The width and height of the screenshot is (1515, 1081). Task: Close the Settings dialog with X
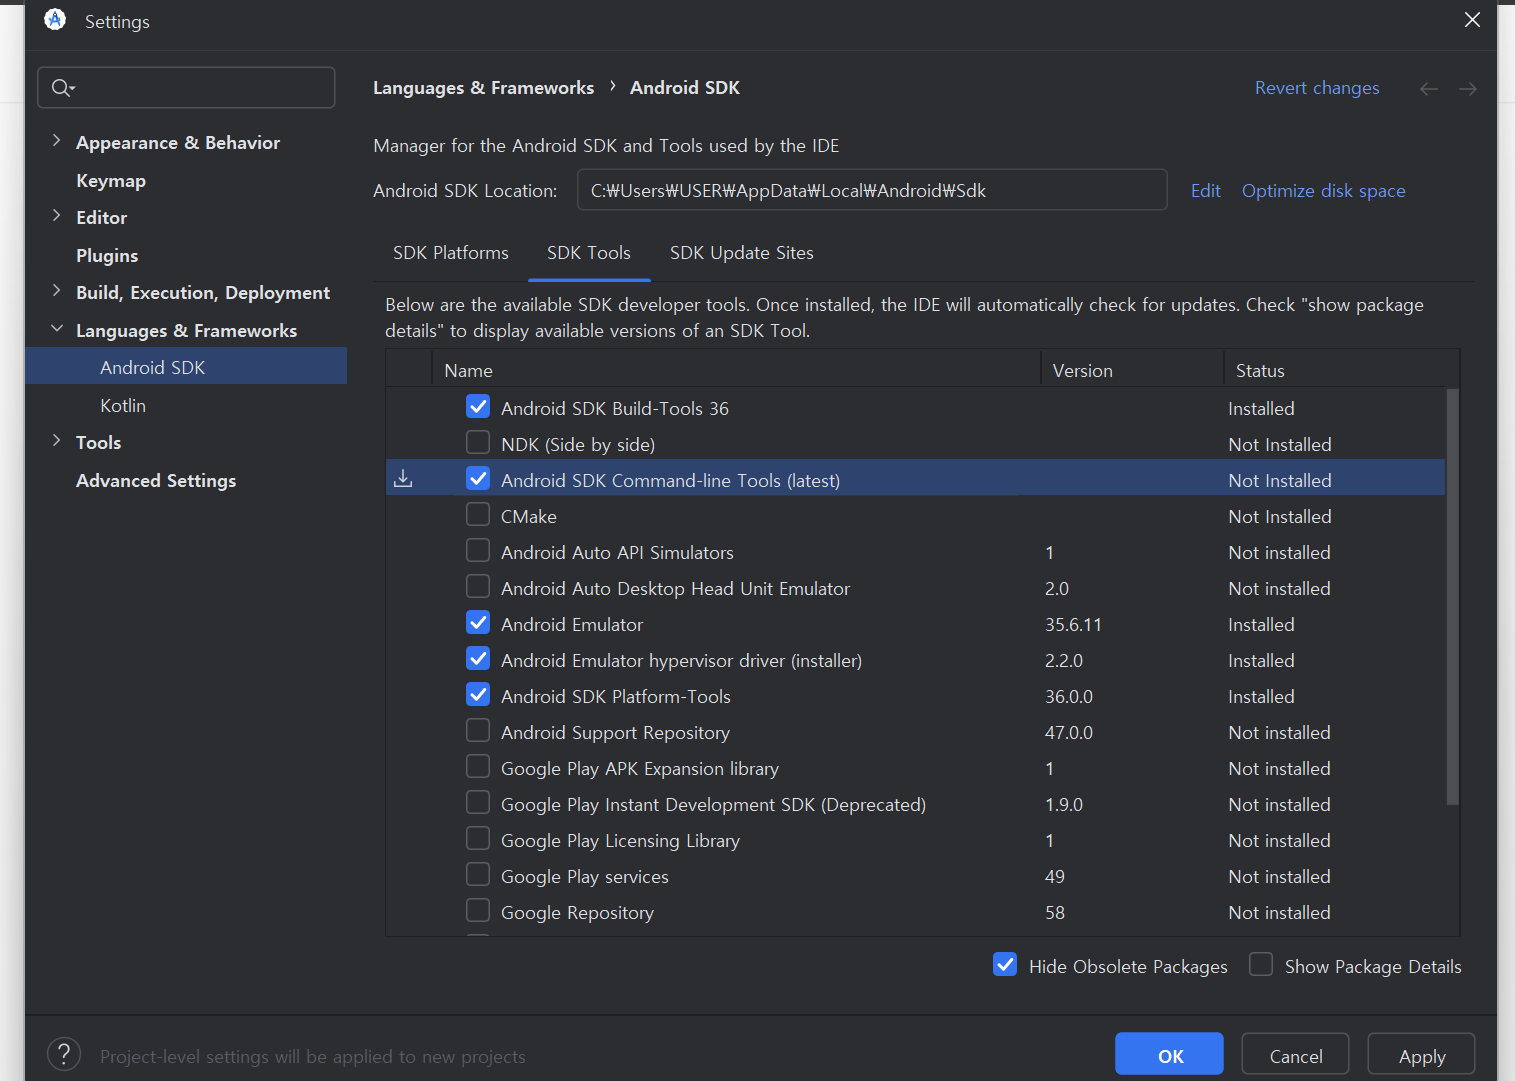click(1472, 20)
